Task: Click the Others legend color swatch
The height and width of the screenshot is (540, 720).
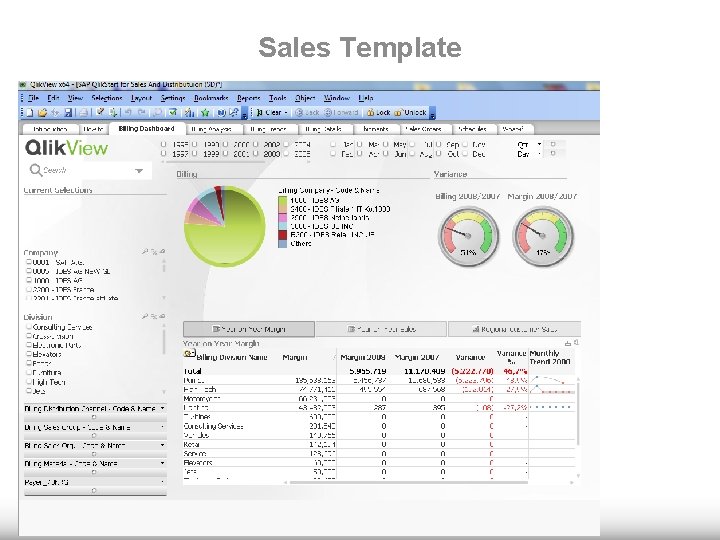Action: [282, 244]
